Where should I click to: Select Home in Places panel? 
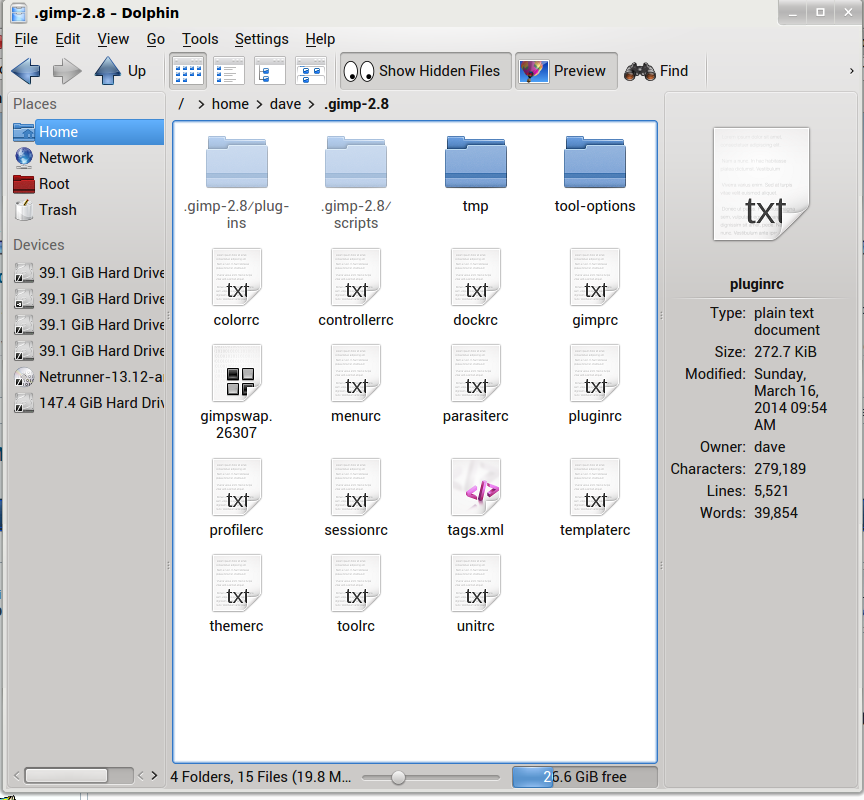tap(88, 132)
